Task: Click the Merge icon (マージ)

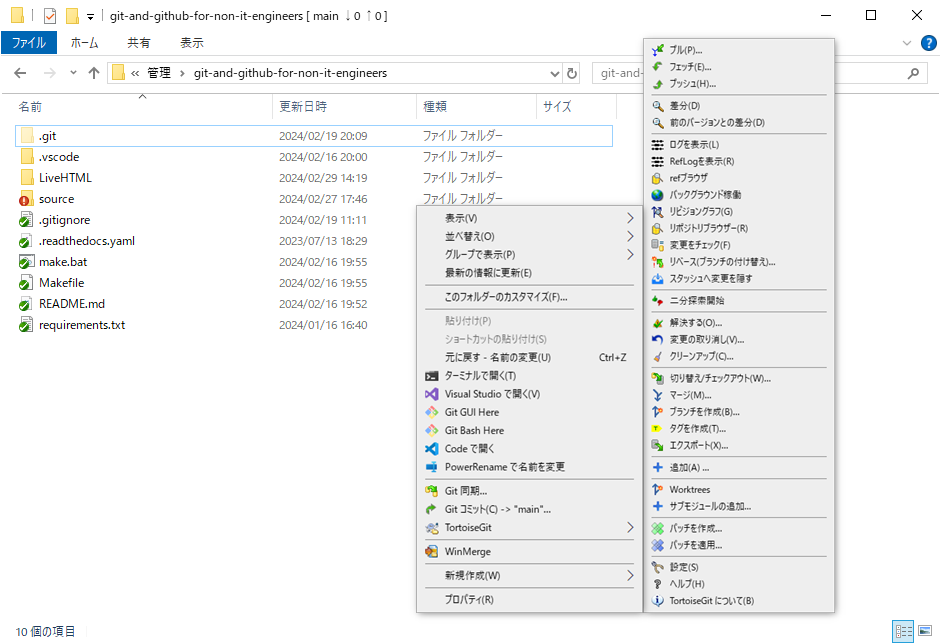Action: click(658, 396)
